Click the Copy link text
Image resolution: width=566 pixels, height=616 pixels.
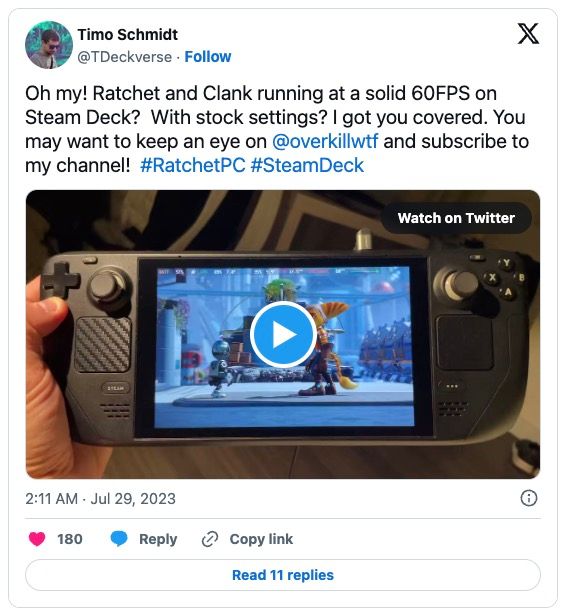coord(261,539)
